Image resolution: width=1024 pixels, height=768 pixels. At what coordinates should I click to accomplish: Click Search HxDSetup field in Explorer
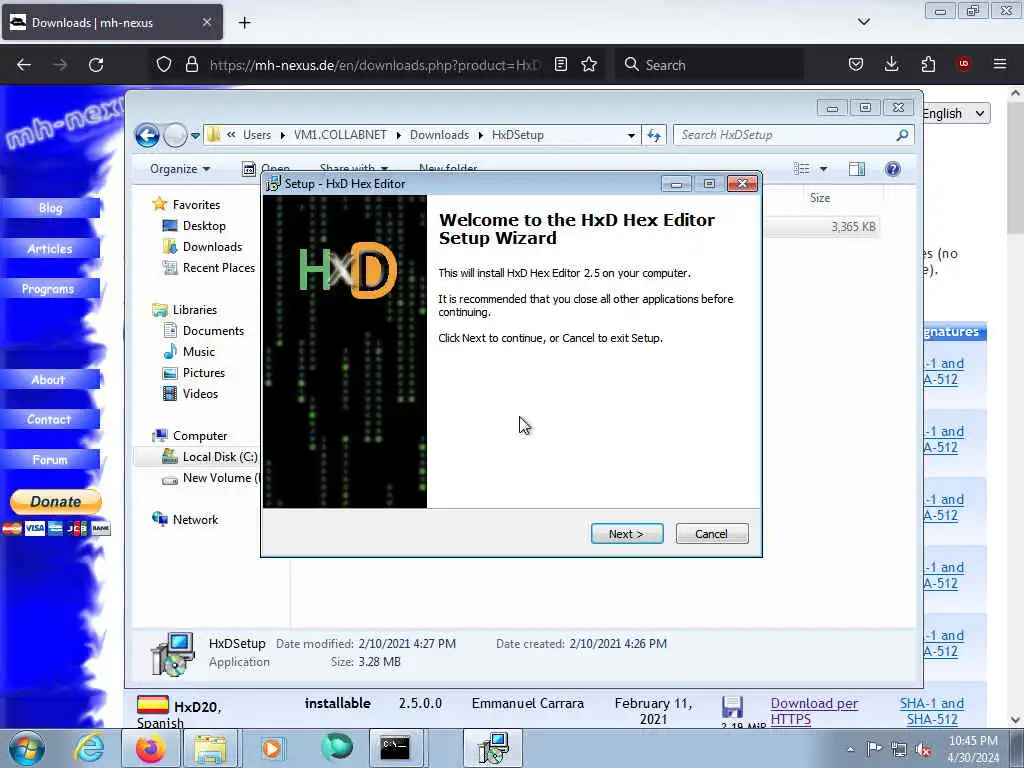pos(793,135)
